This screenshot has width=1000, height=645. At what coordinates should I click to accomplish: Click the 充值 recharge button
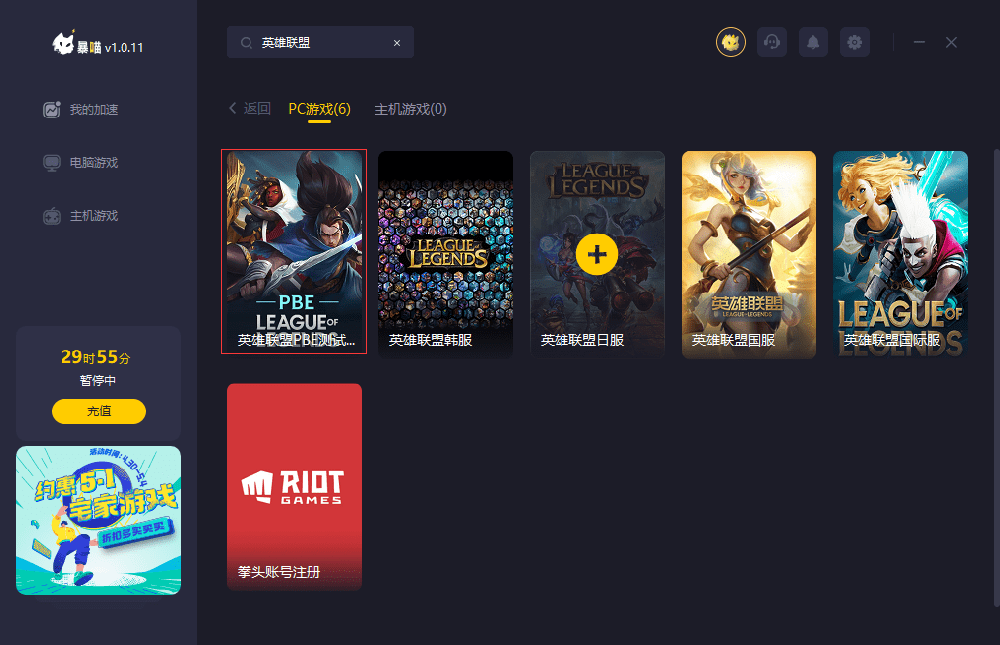pos(99,411)
